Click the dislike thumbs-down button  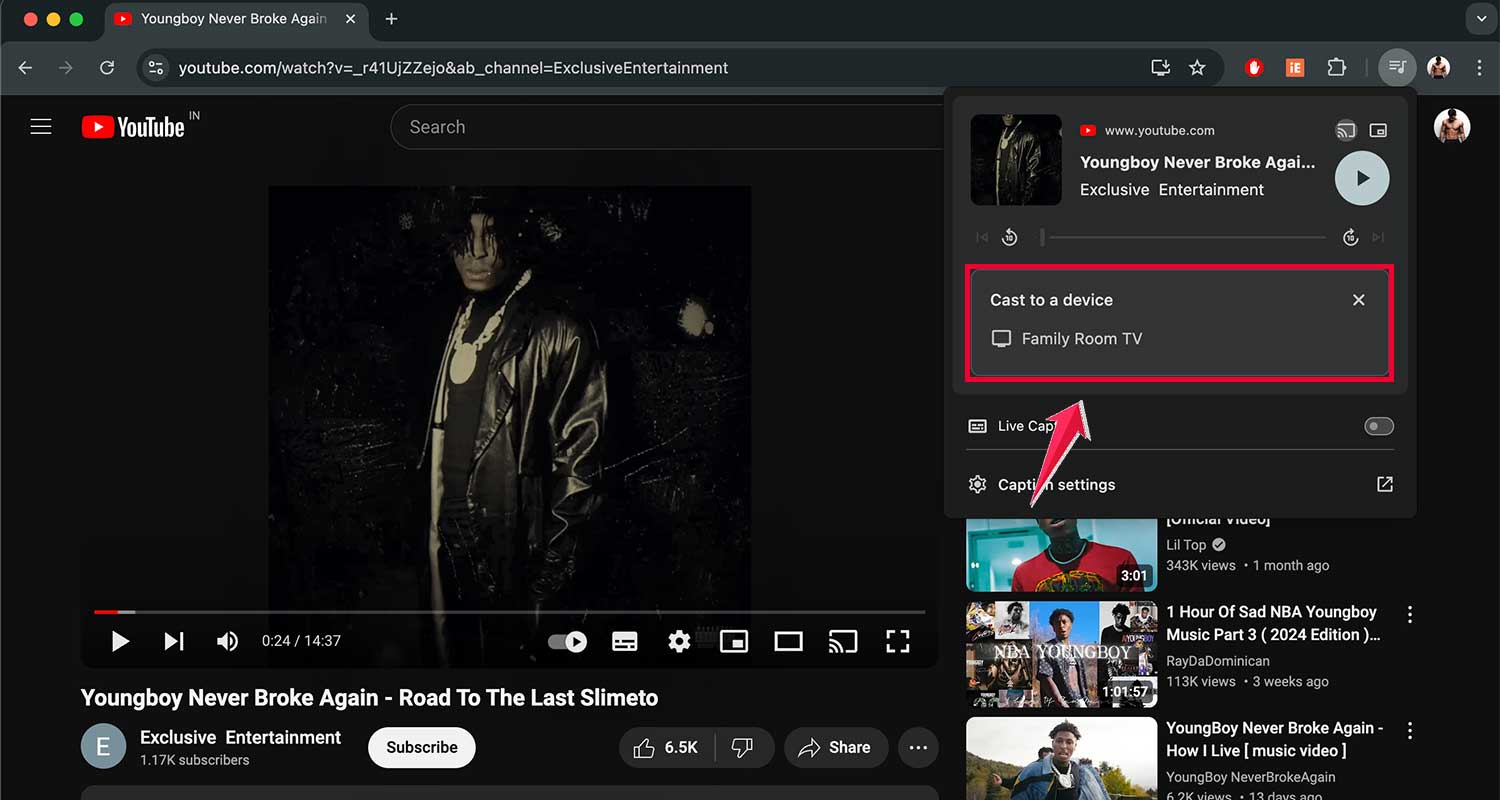click(x=742, y=747)
